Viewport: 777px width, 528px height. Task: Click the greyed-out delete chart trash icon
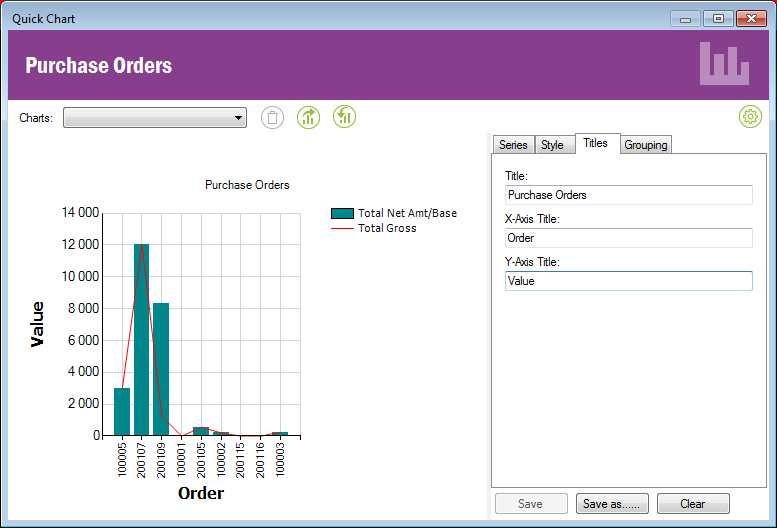point(272,118)
